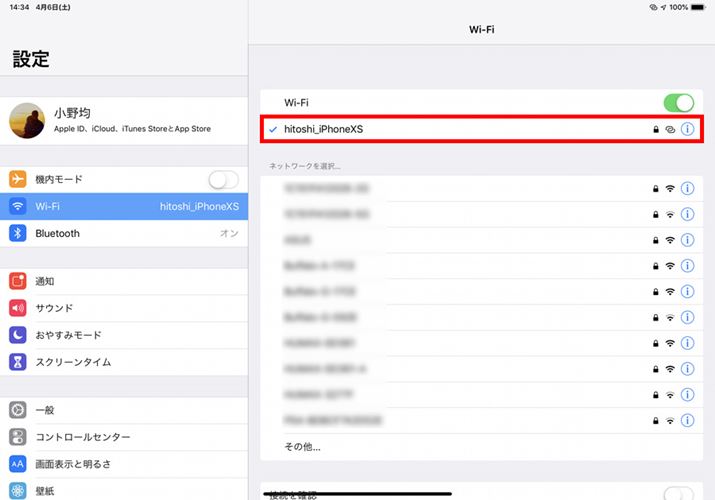Tap the Airplane mode icon in sidebar
This screenshot has height=500, width=715.
[x=17, y=179]
